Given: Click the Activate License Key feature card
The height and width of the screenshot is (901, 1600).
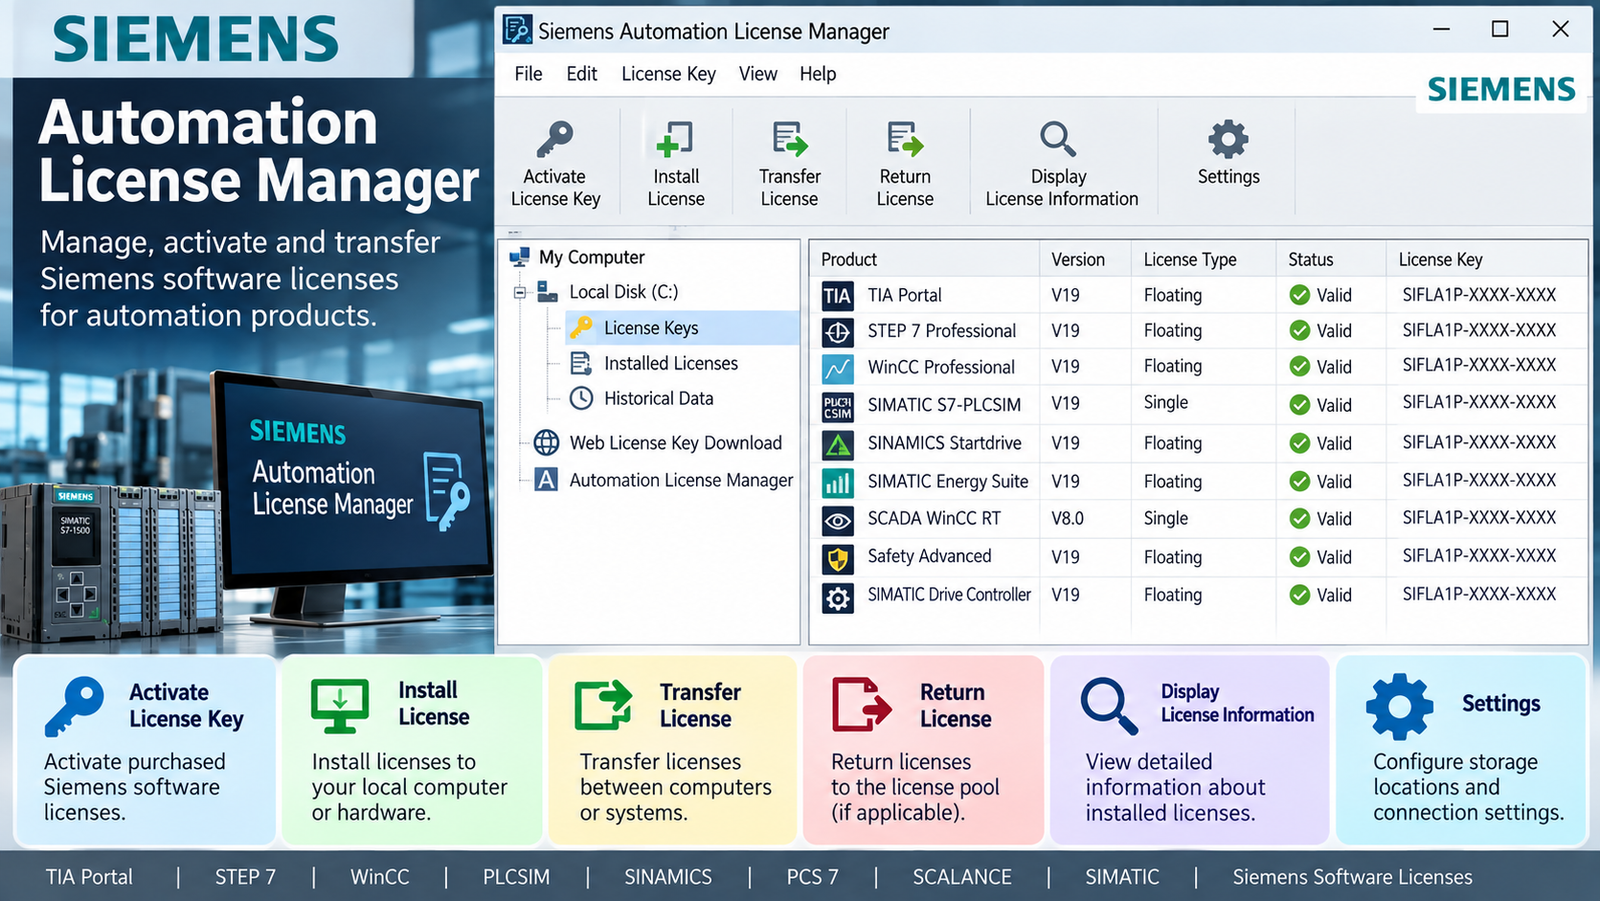Looking at the screenshot, I should click(145, 750).
